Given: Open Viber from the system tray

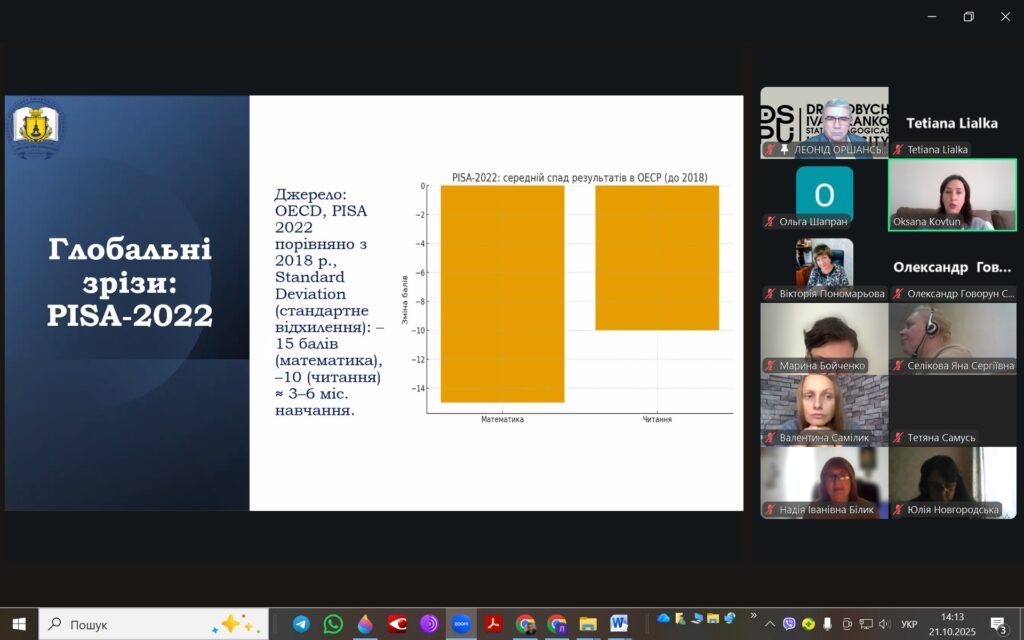Looking at the screenshot, I should (790, 625).
